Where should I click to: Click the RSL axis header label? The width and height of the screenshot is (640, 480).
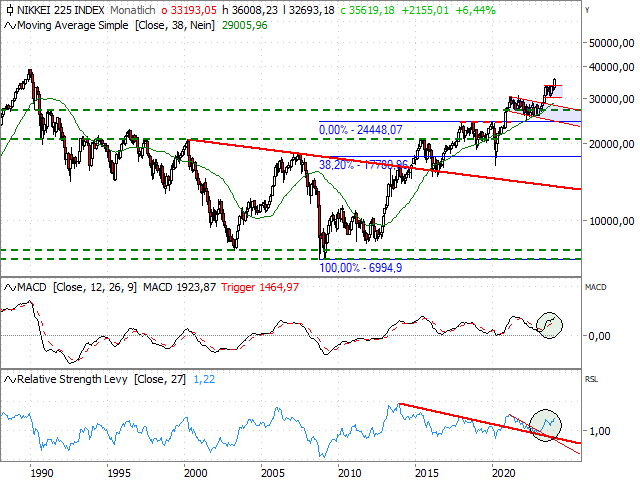(591, 380)
